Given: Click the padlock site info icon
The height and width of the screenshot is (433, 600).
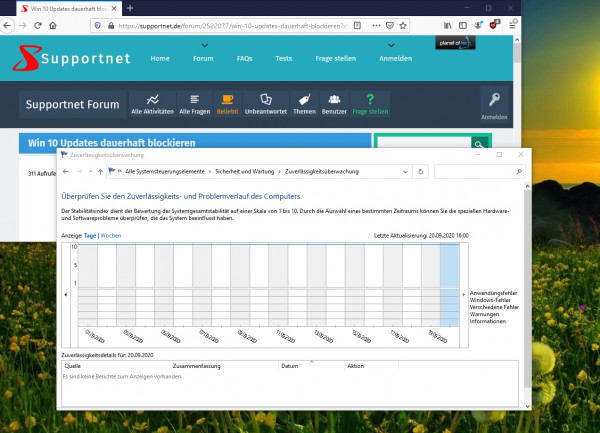Looking at the screenshot, I should [x=111, y=26].
